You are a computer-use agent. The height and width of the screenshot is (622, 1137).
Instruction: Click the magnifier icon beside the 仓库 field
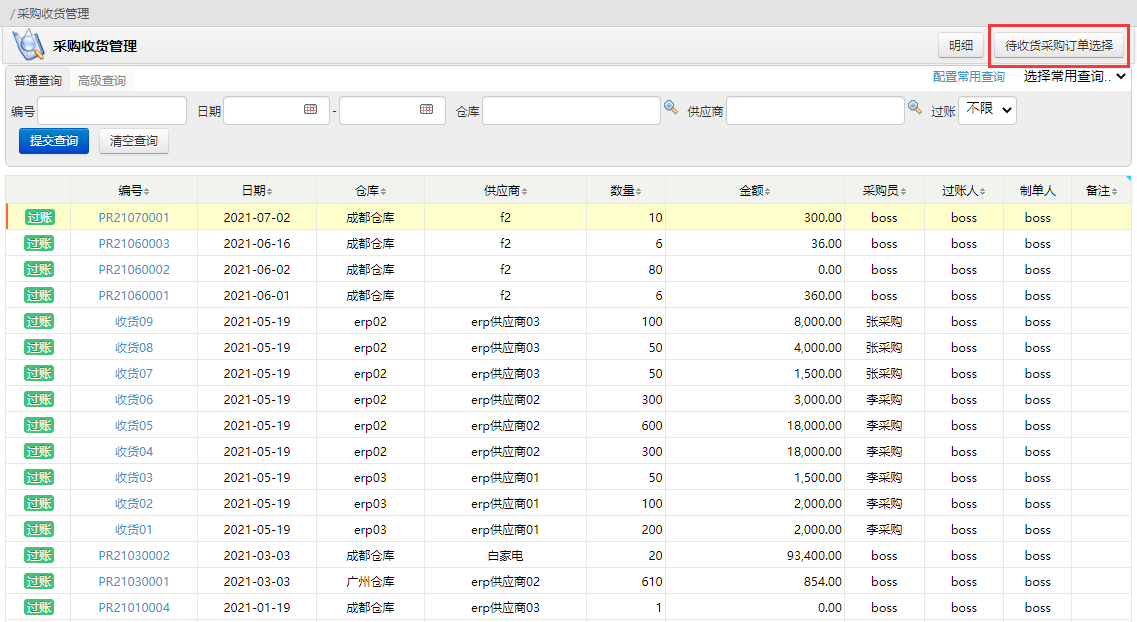[x=671, y=108]
